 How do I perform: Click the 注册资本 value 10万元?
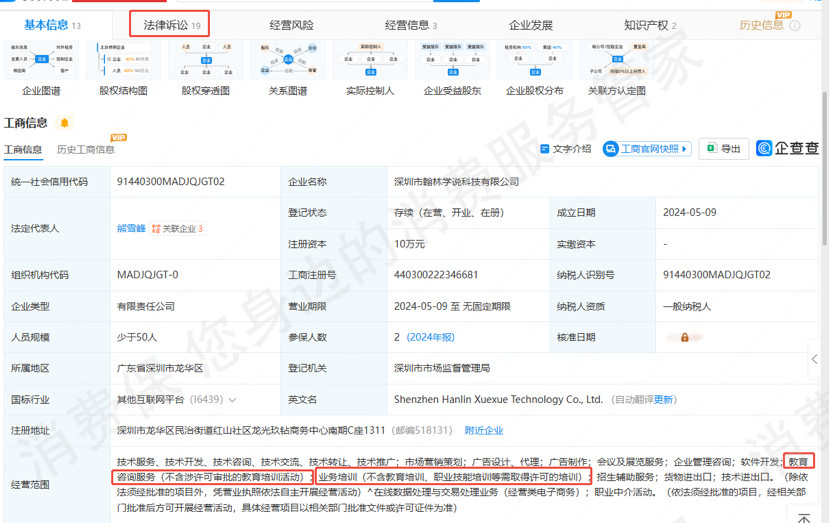point(409,244)
